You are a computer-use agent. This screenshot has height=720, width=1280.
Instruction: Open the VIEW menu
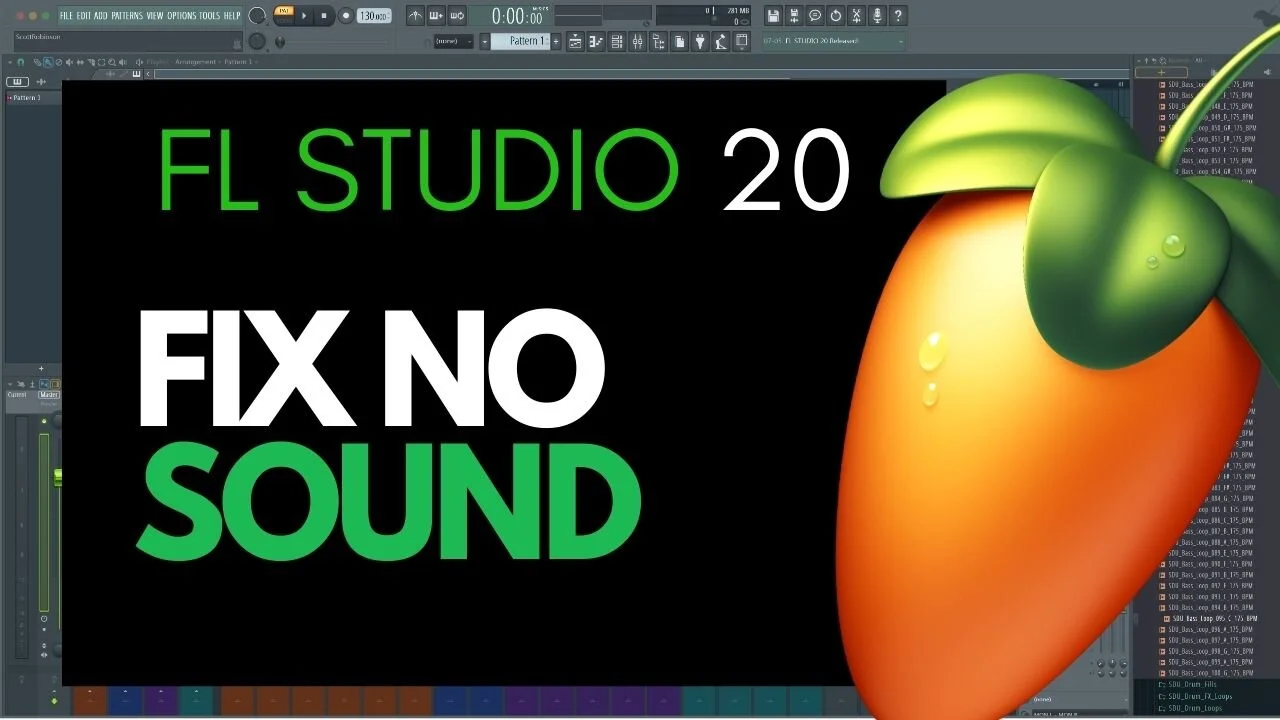(x=155, y=16)
